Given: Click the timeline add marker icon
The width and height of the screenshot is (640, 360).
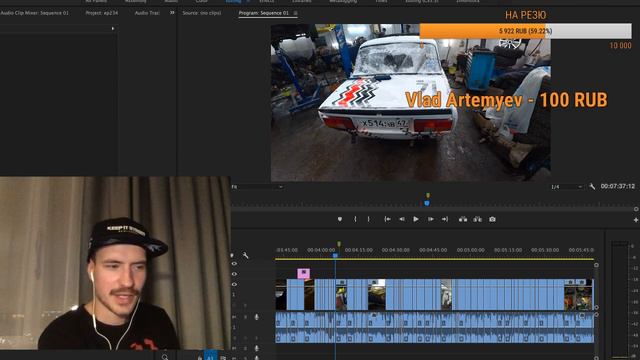Looking at the screenshot, I should [x=233, y=255].
